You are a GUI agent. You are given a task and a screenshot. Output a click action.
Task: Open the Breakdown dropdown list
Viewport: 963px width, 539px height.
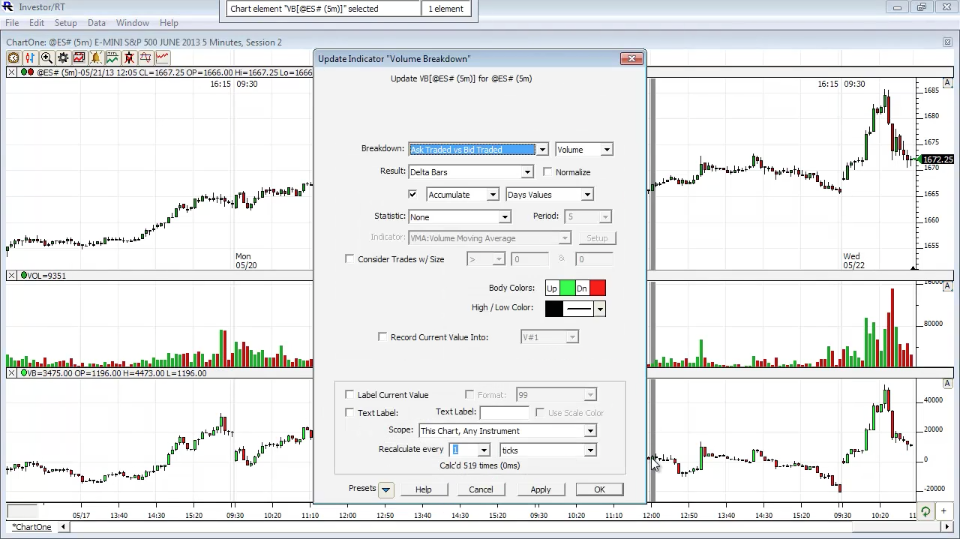pyautogui.click(x=542, y=150)
